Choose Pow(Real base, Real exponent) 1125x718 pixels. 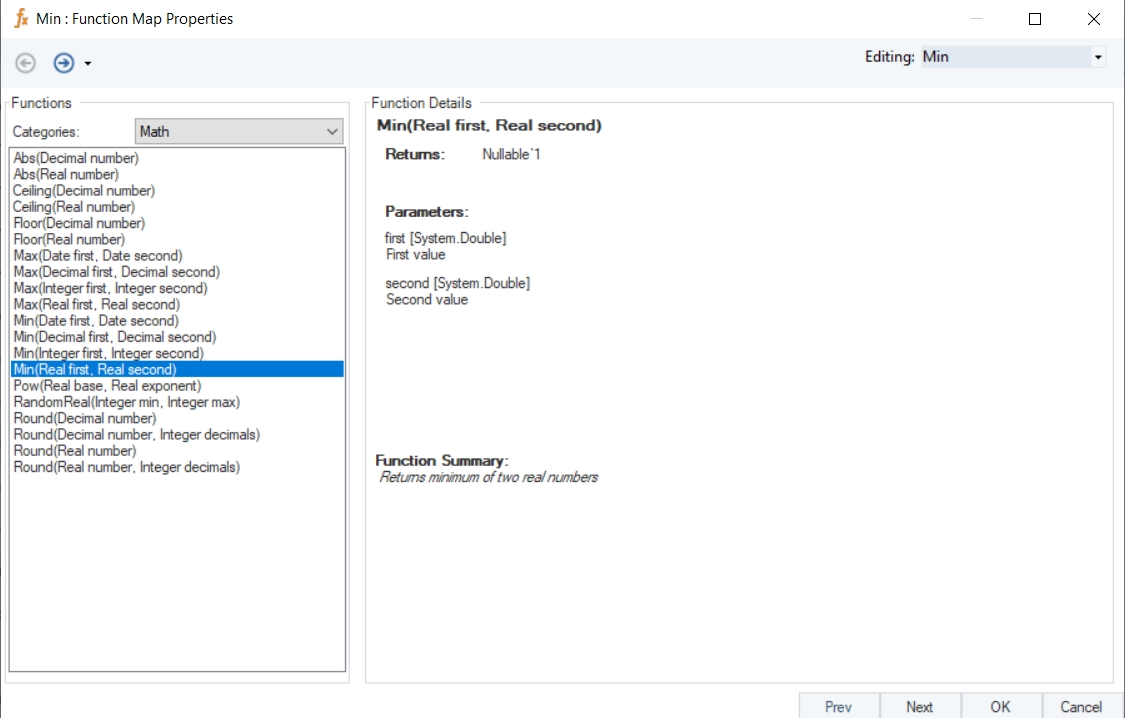pos(107,386)
